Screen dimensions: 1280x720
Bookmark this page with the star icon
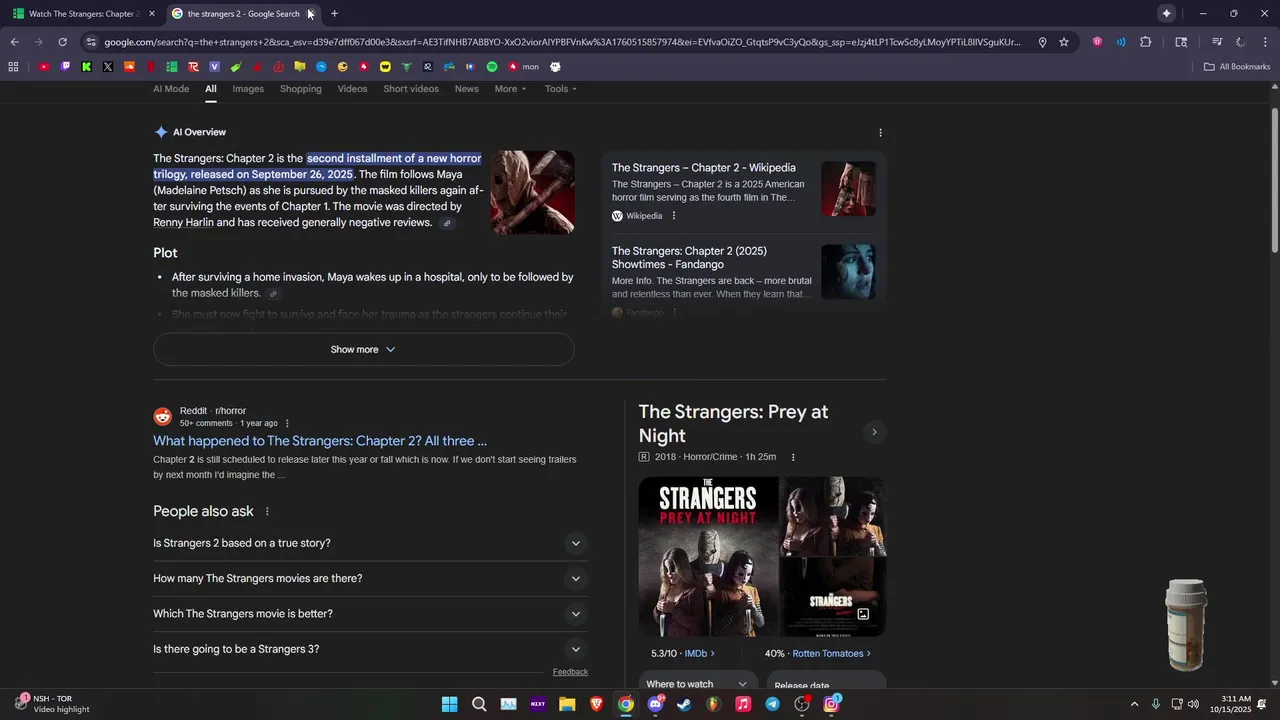tap(1064, 42)
